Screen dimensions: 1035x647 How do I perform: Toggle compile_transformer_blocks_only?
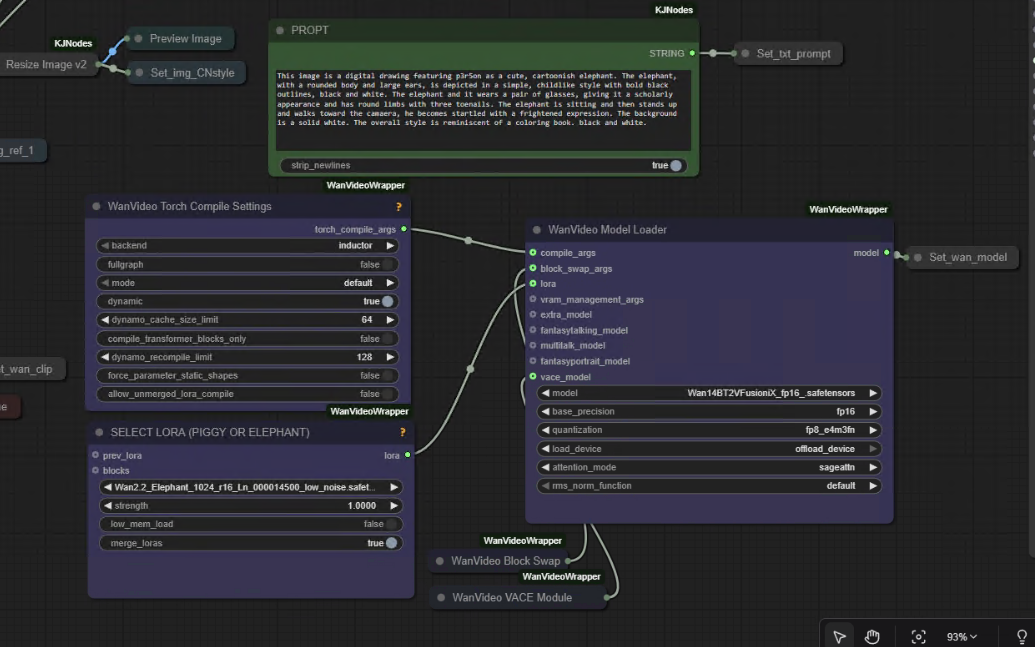(248, 339)
